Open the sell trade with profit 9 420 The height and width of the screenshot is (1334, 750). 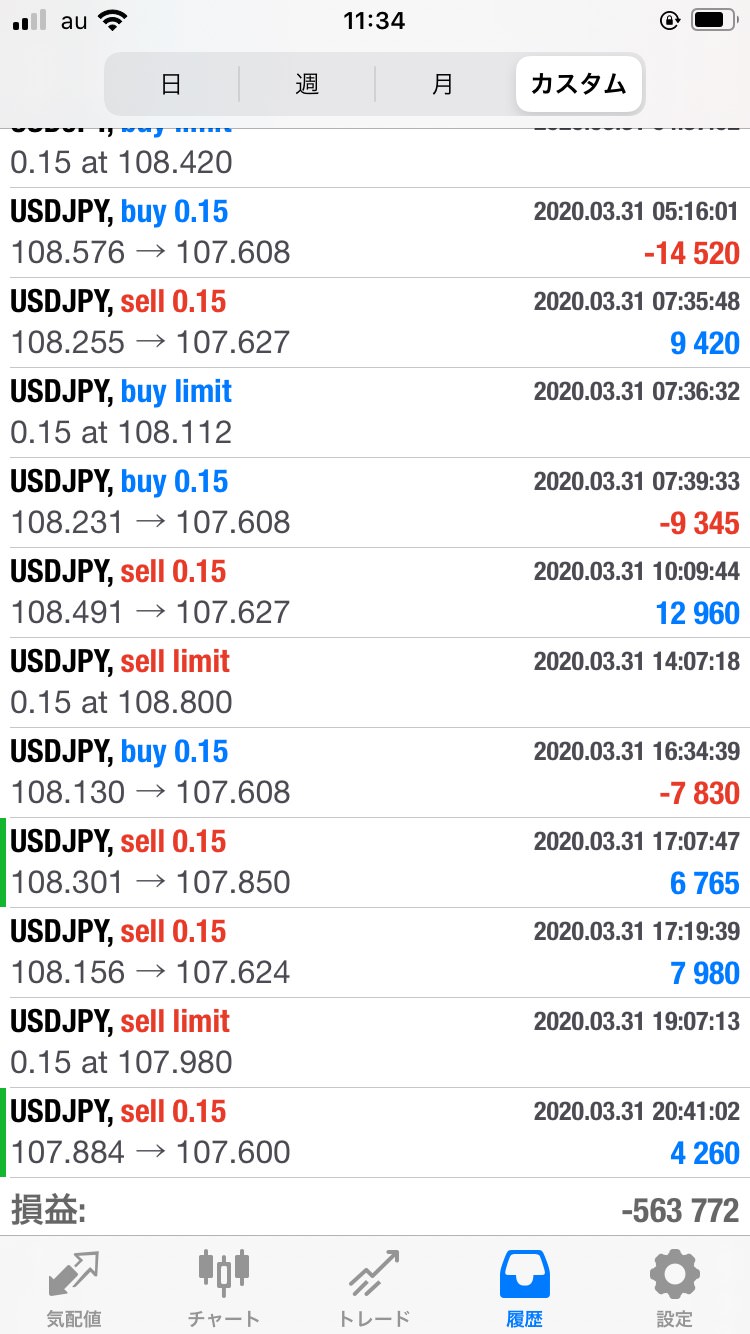point(375,322)
